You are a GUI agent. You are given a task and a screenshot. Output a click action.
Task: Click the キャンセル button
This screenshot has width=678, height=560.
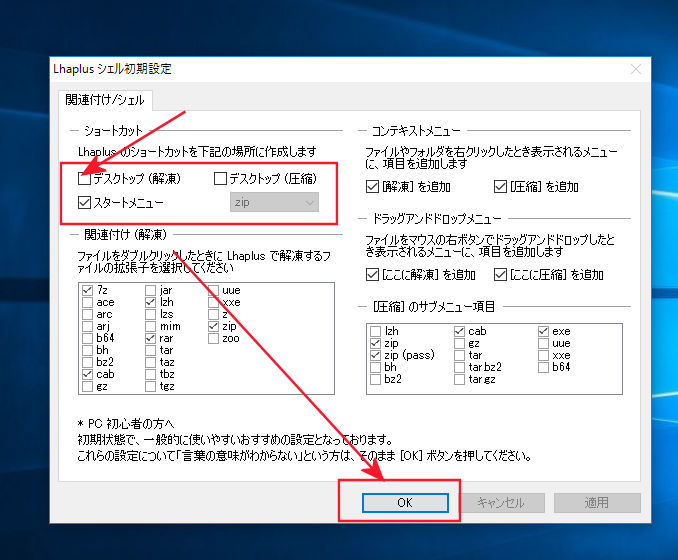tap(501, 502)
